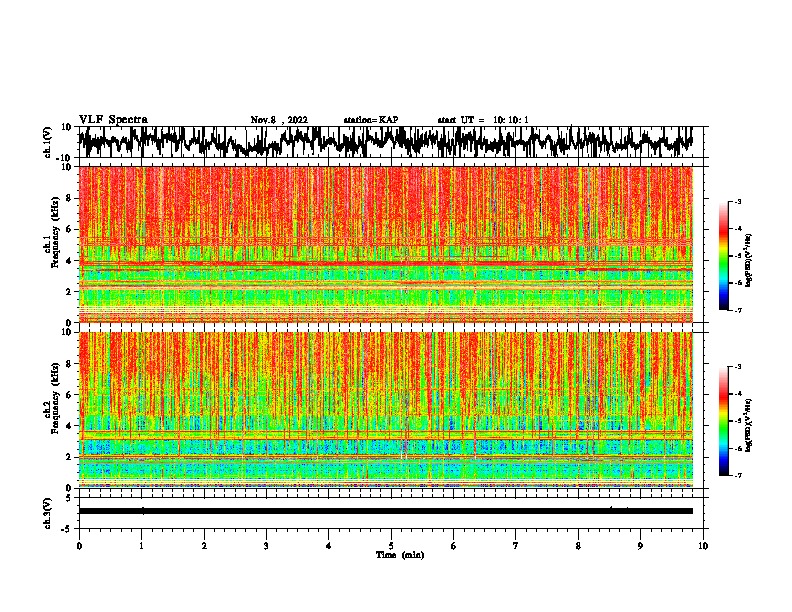Click the time axis tick label "7"
This screenshot has height=612, width=792.
coord(516,546)
